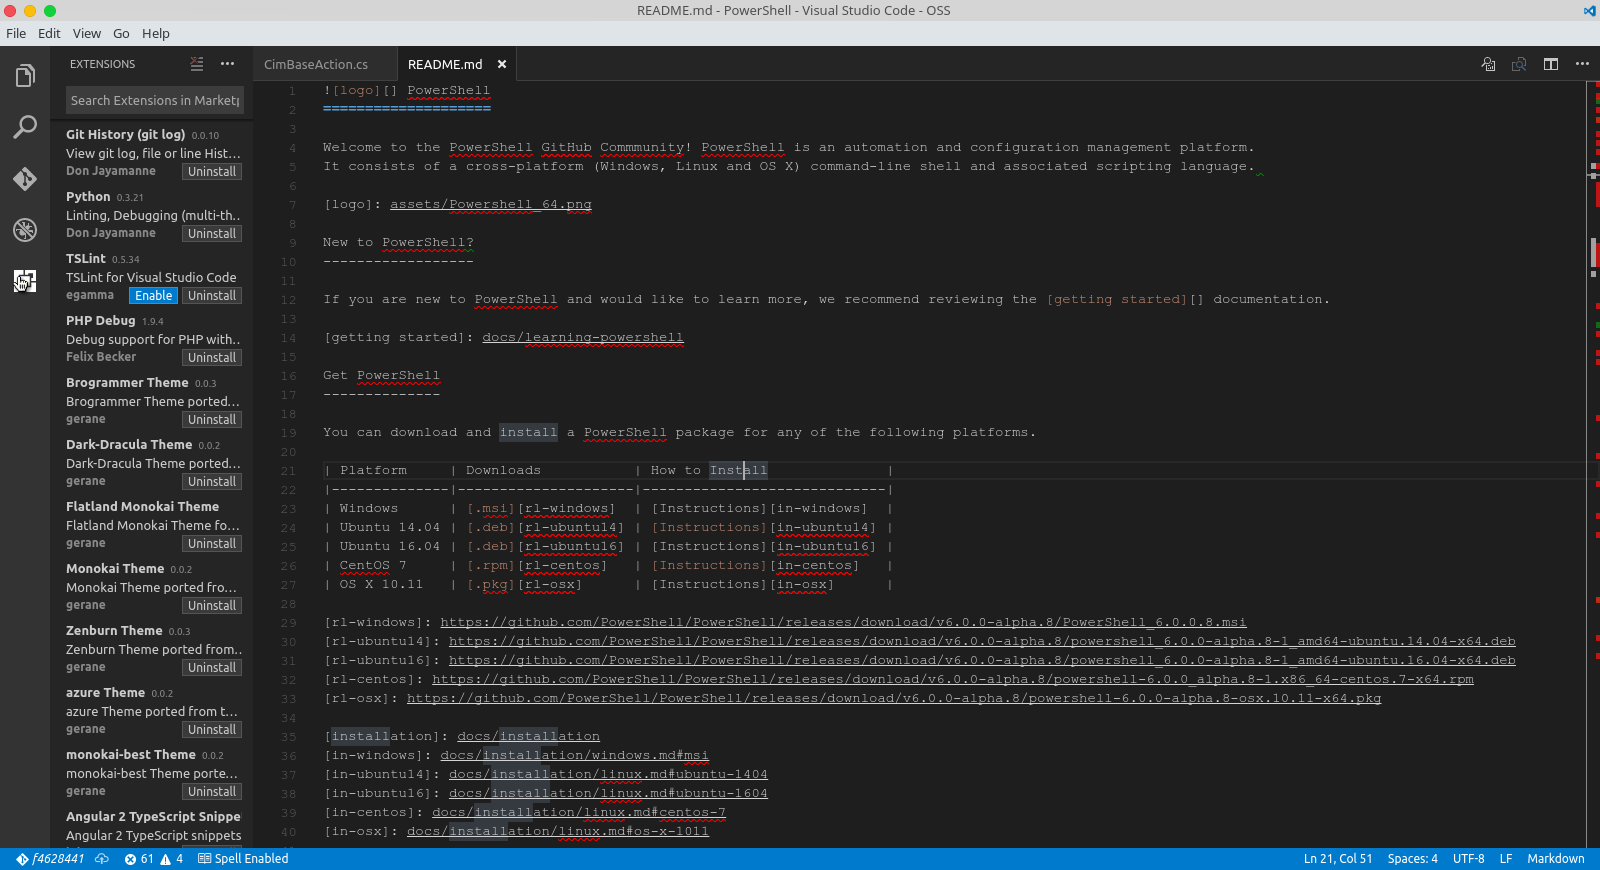This screenshot has width=1600, height=870.
Task: Uninstall Flatland Monokai Theme extension
Action: pyautogui.click(x=212, y=544)
